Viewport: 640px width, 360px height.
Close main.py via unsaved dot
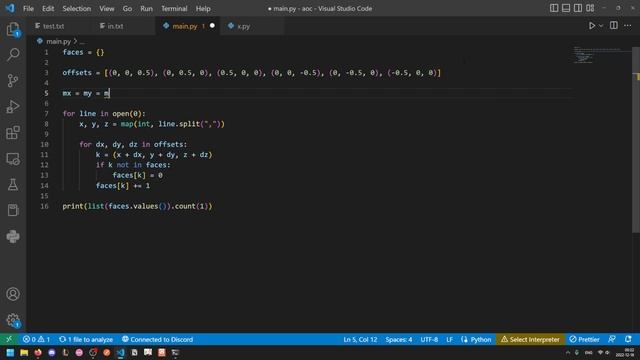pos(212,26)
